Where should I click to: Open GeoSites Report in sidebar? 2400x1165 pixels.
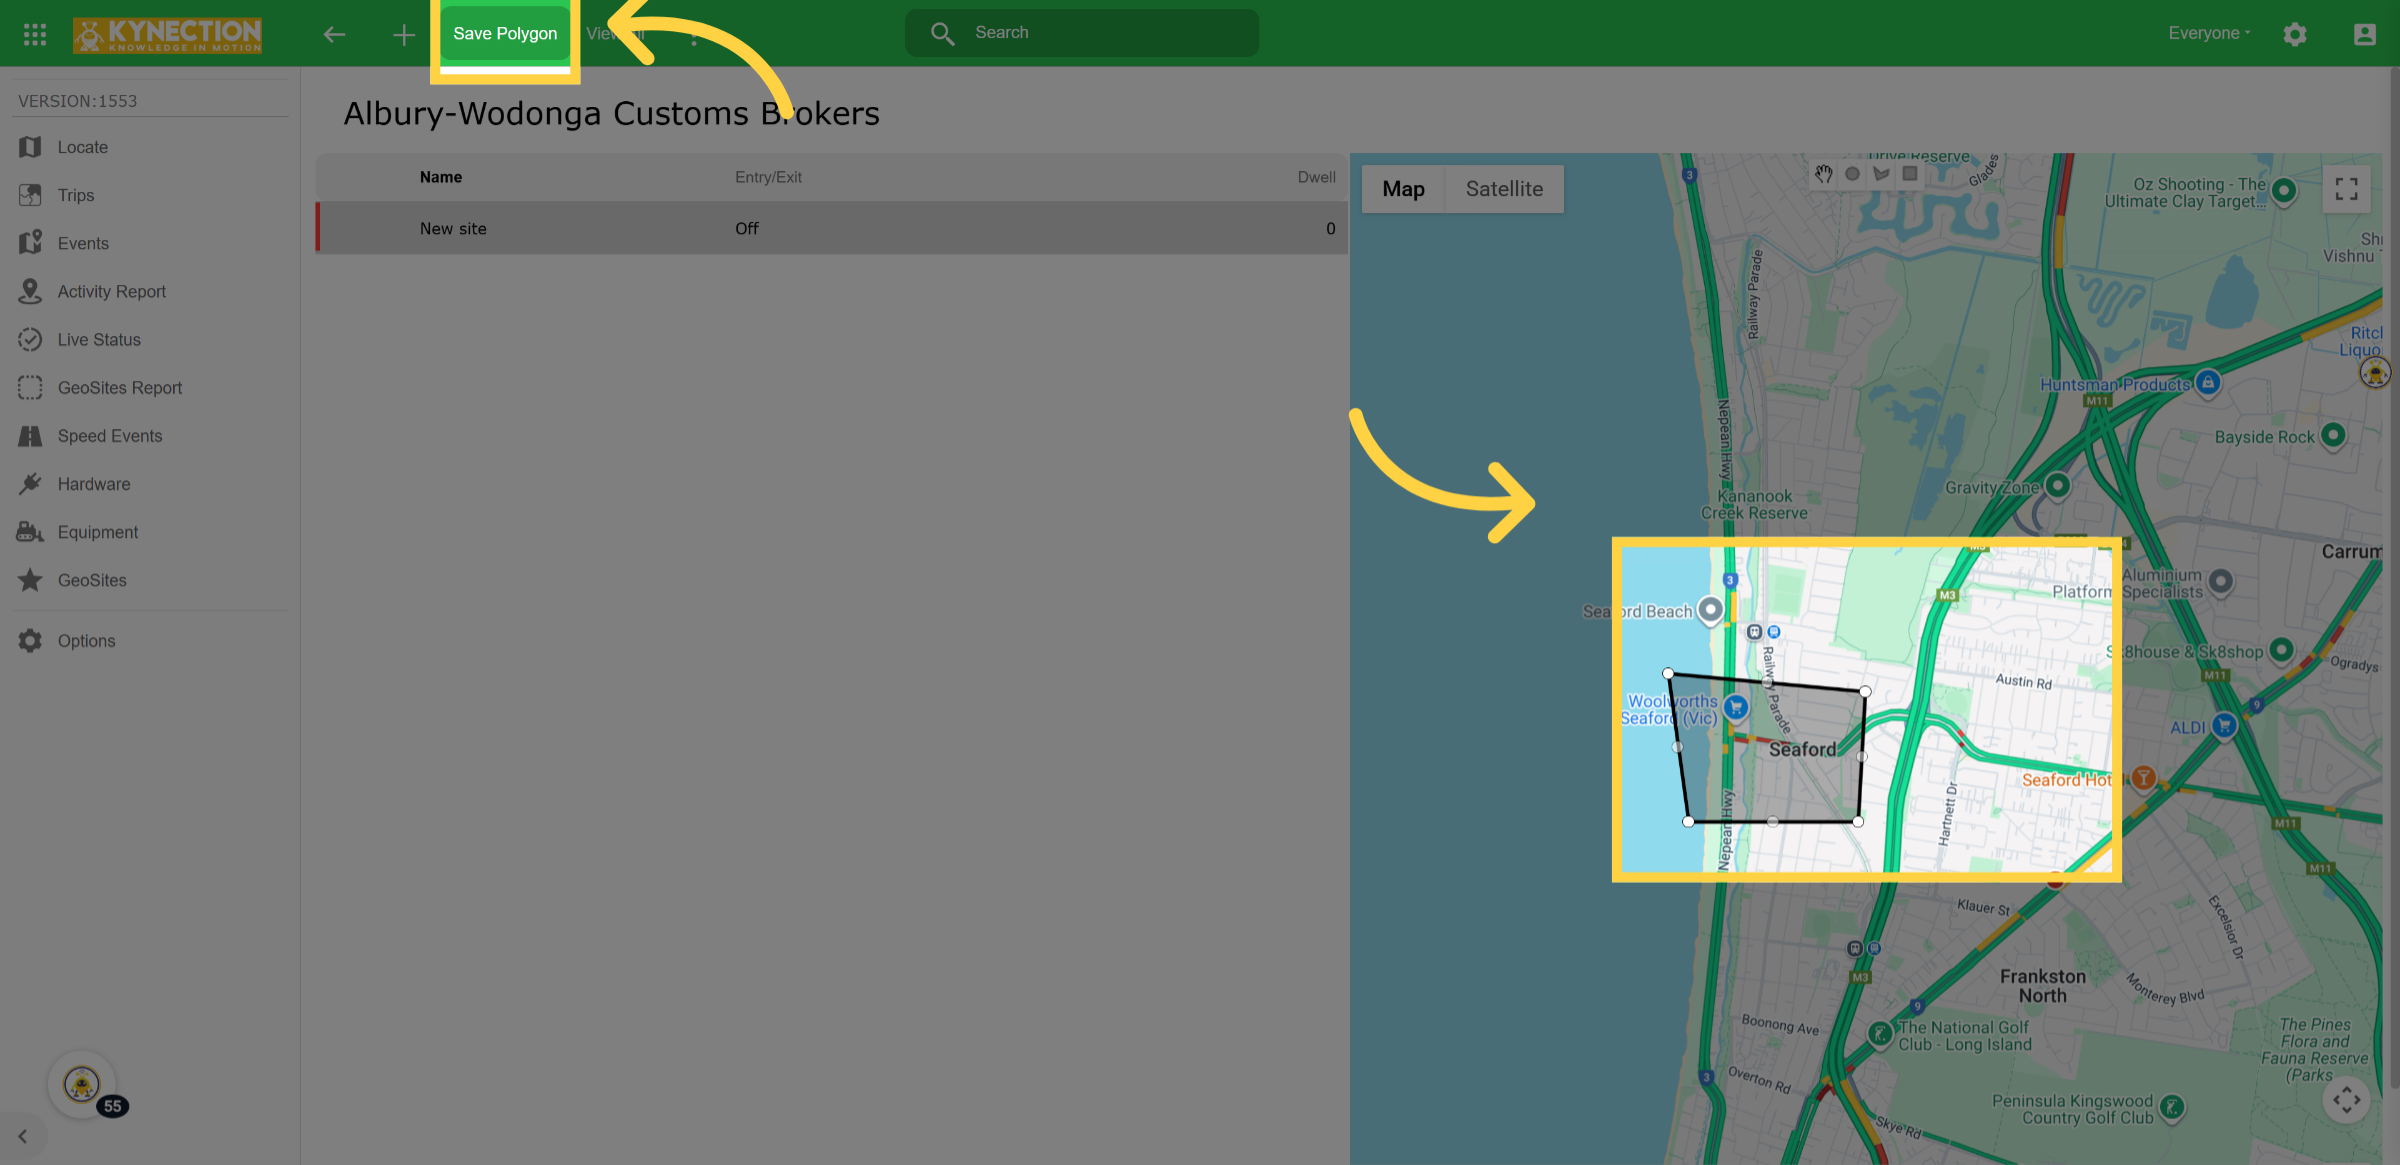click(119, 387)
